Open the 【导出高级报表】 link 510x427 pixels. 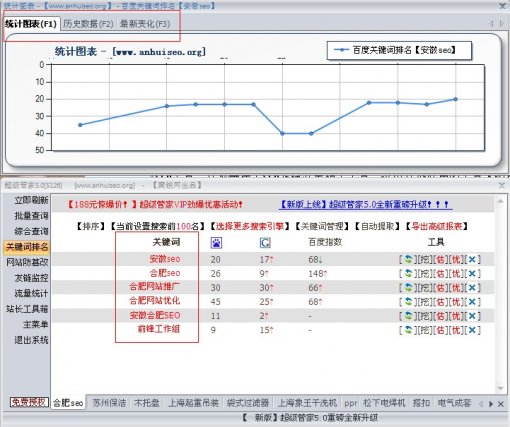tap(437, 226)
